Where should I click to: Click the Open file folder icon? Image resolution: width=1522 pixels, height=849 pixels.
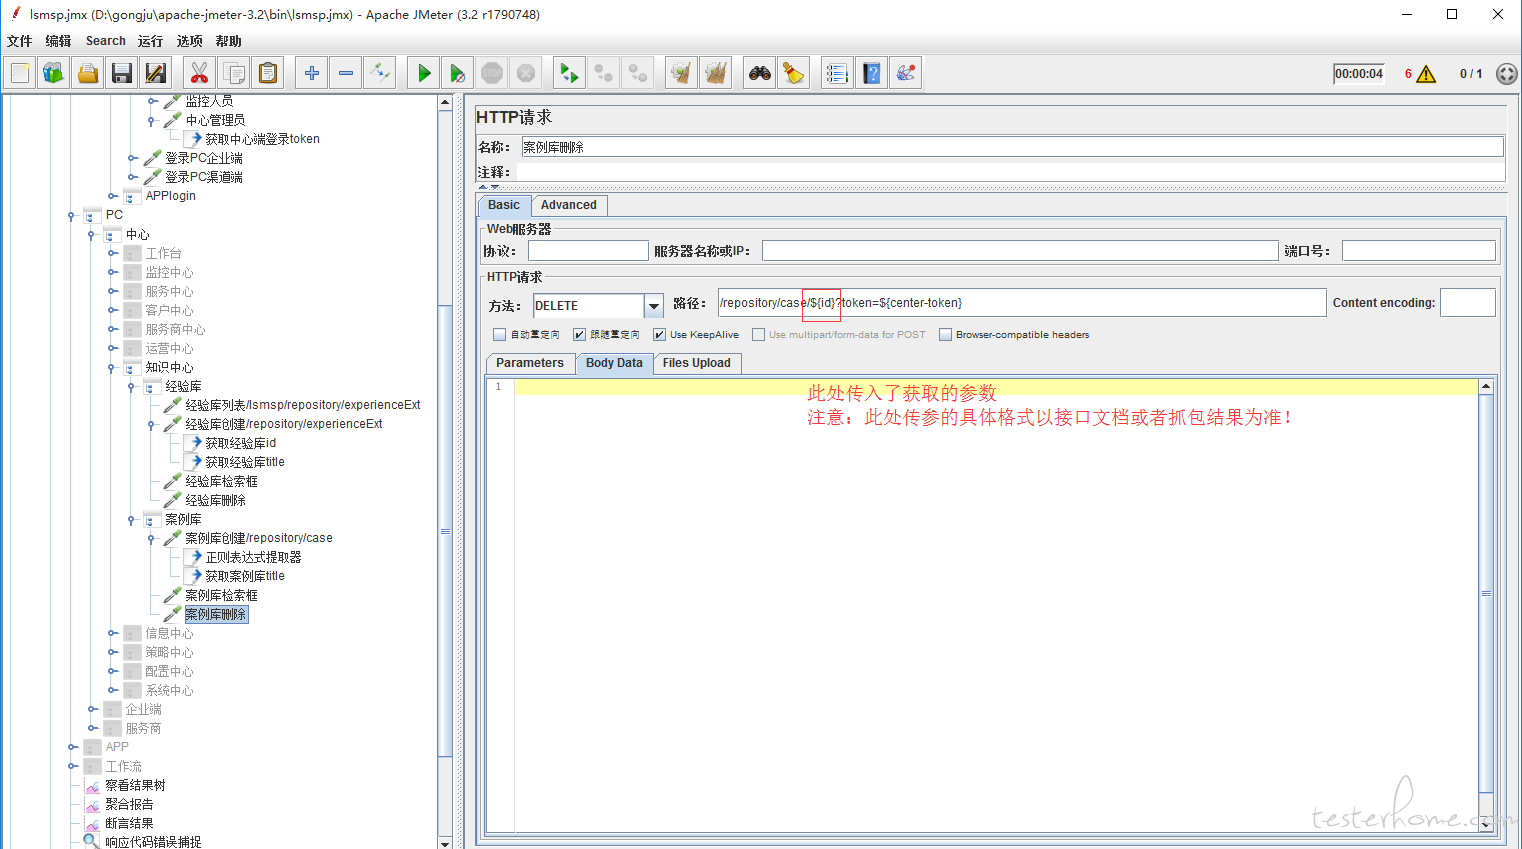pos(88,73)
